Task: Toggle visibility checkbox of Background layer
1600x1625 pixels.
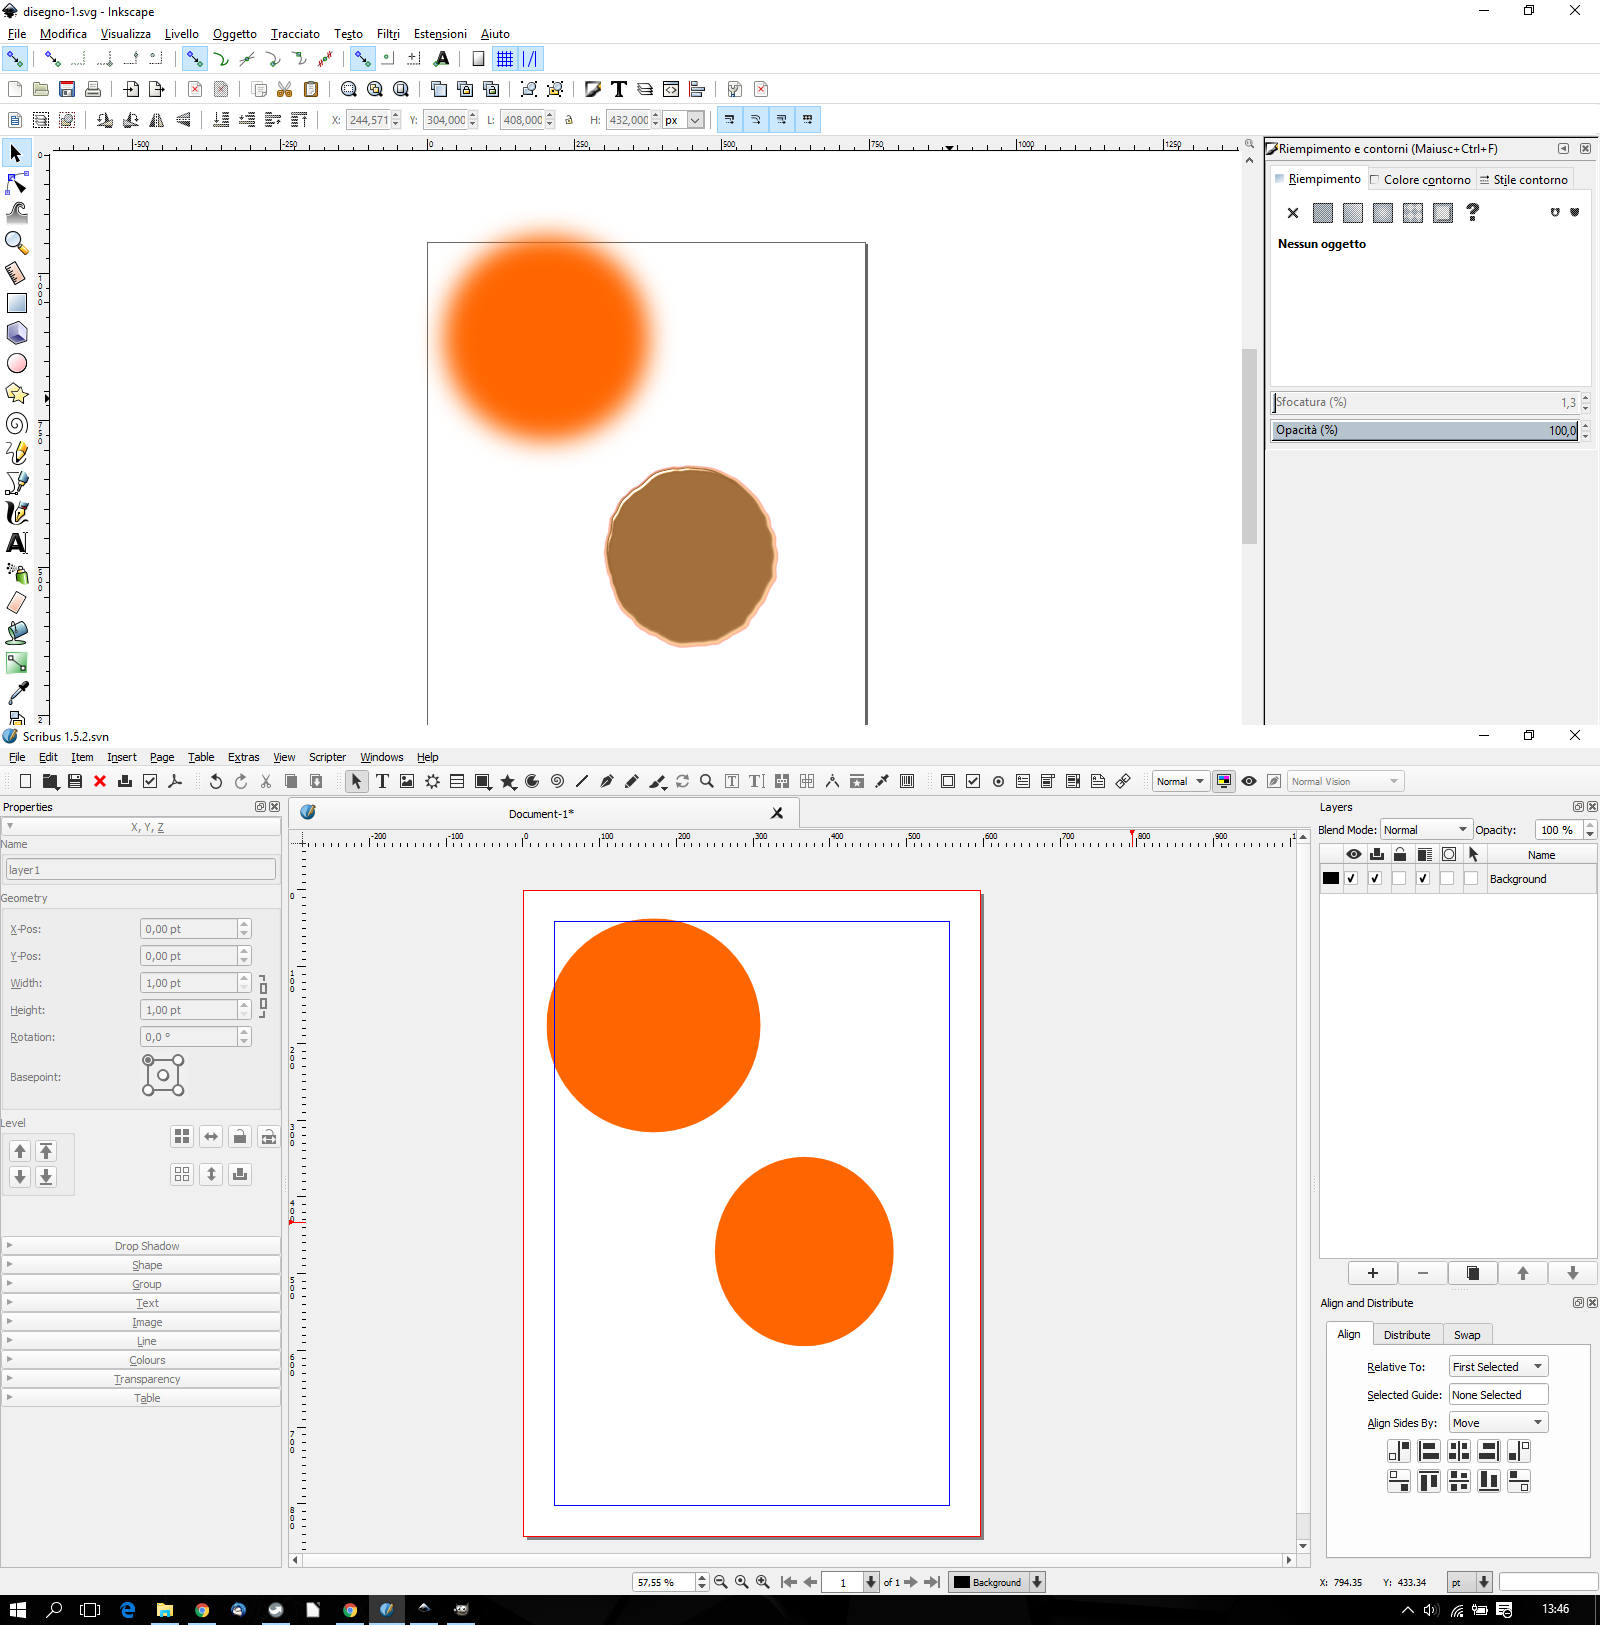Action: [1352, 879]
